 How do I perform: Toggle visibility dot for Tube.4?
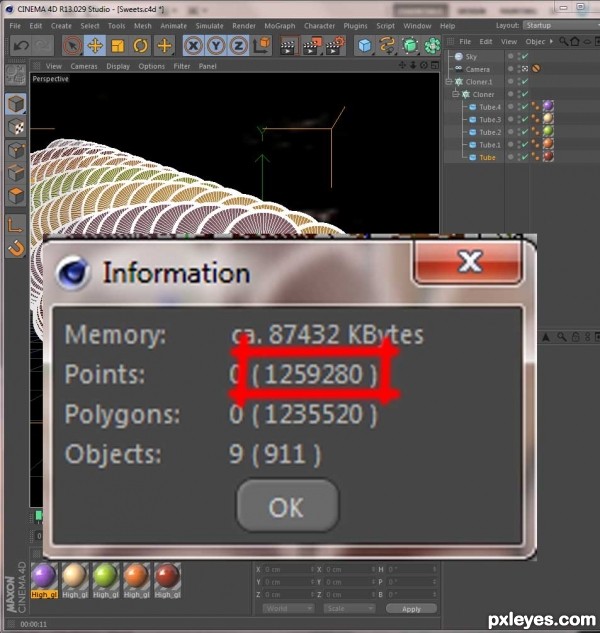pos(511,107)
